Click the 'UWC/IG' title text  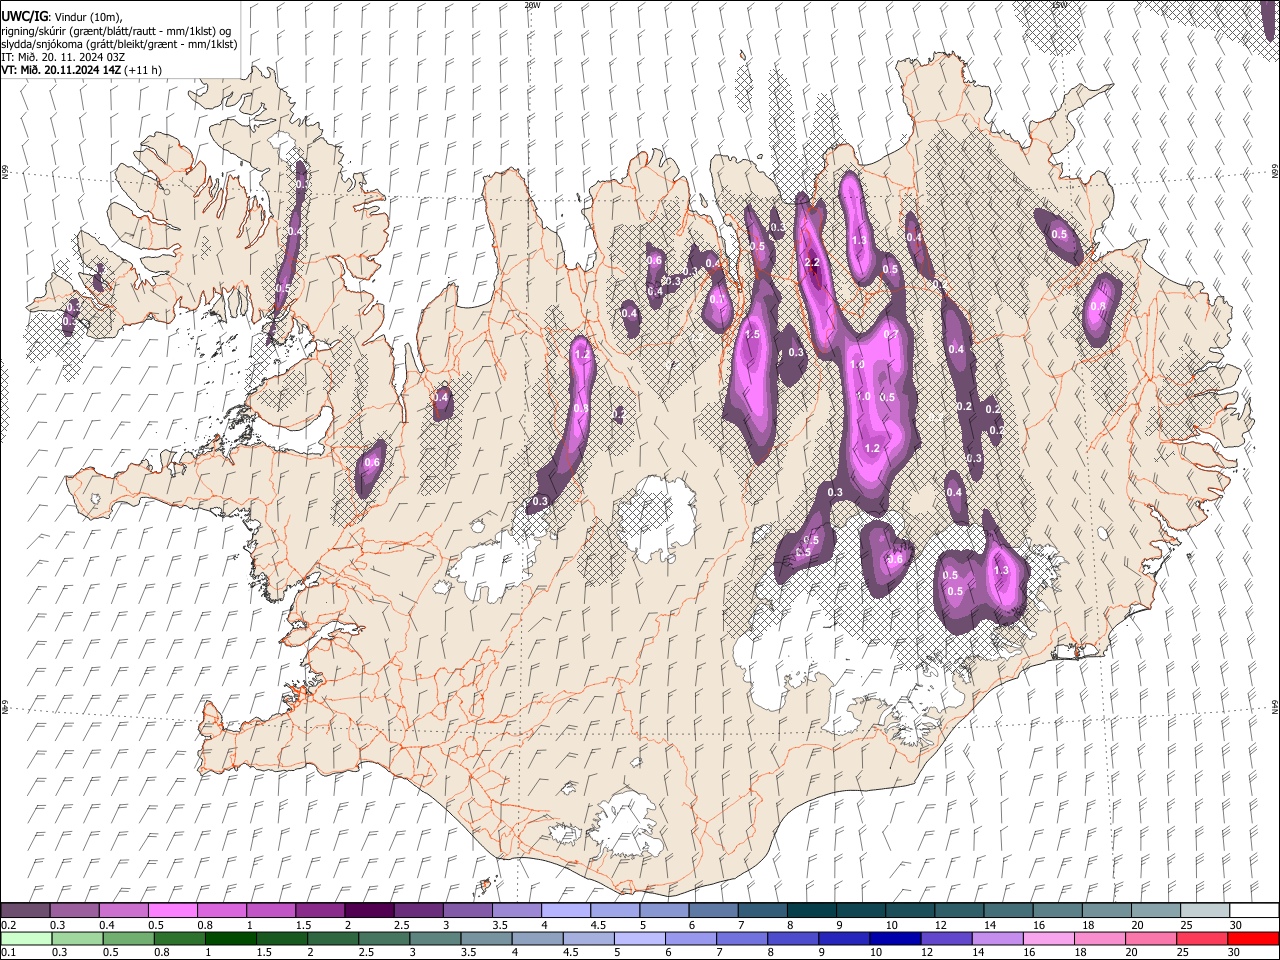click(x=24, y=16)
